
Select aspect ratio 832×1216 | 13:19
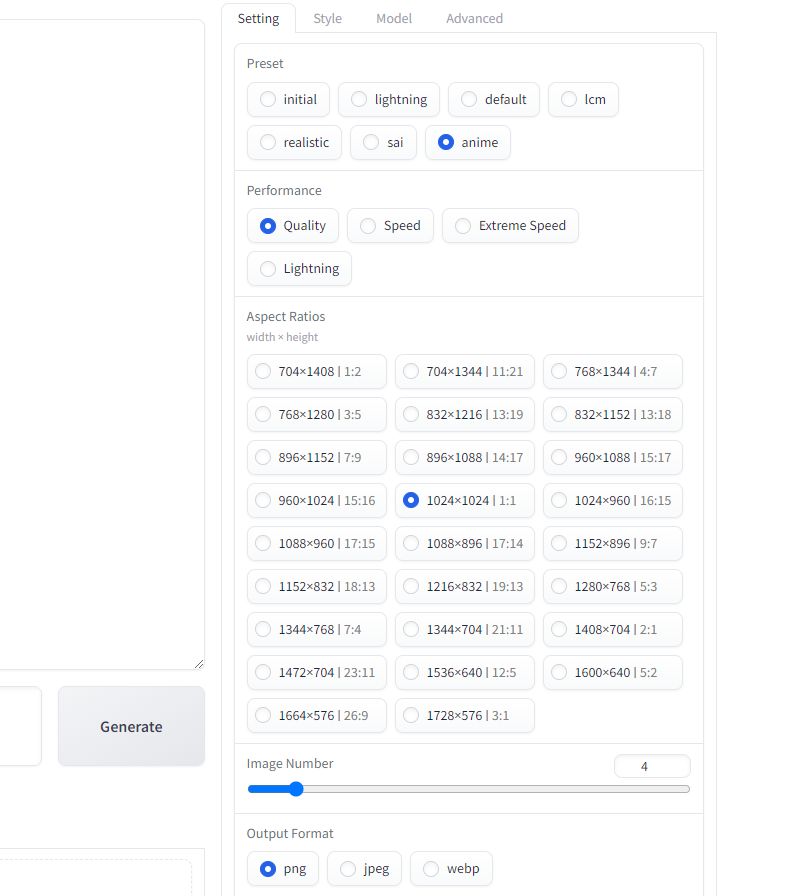point(464,414)
